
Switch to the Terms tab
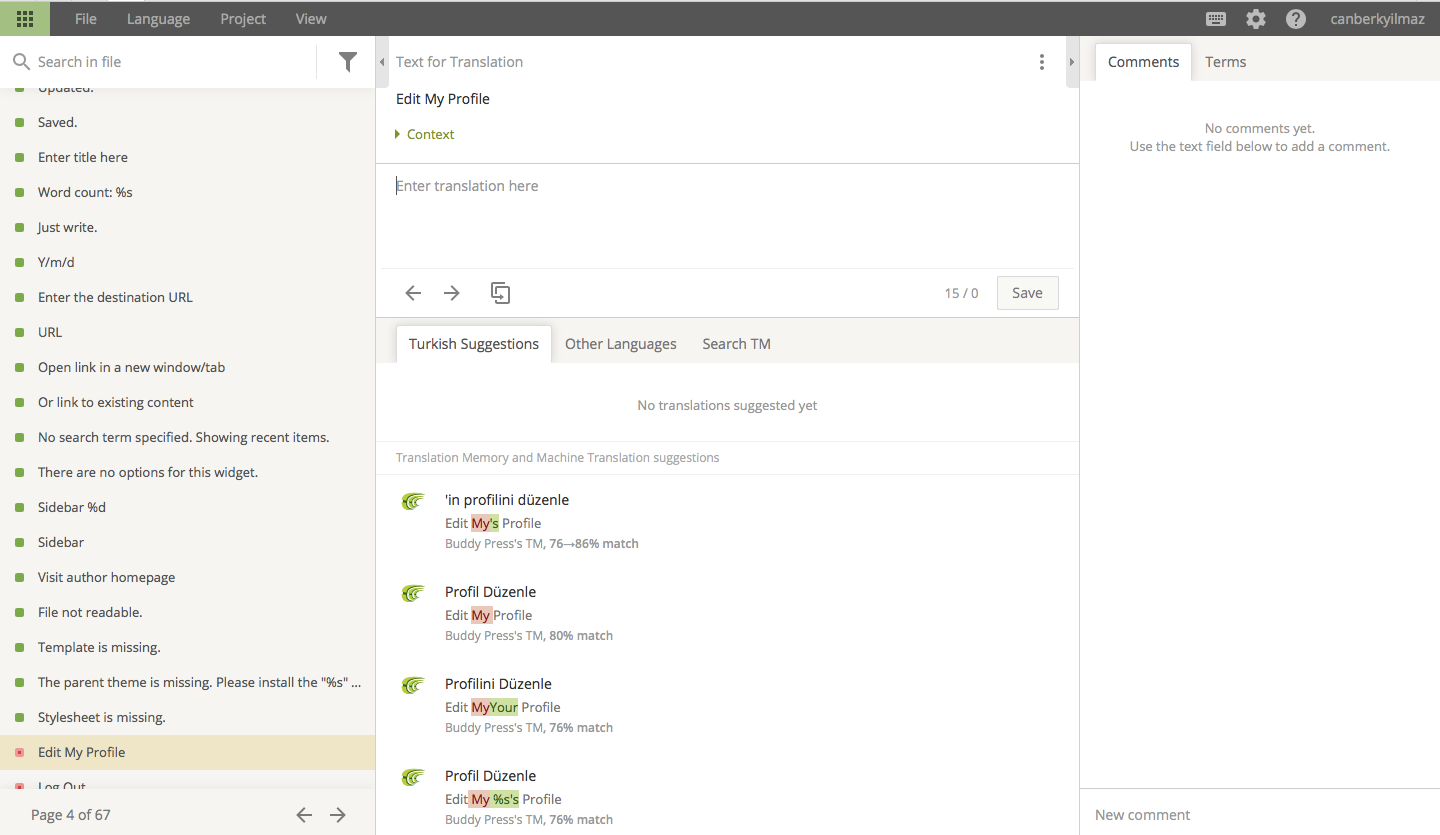1225,62
